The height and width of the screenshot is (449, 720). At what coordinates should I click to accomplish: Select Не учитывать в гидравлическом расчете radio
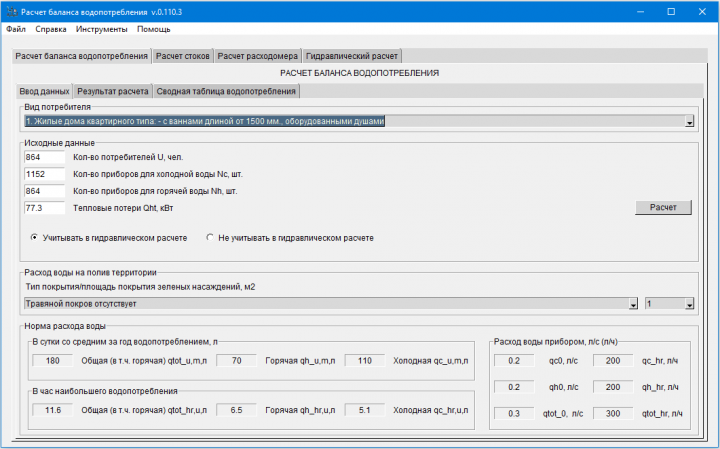(x=210, y=238)
